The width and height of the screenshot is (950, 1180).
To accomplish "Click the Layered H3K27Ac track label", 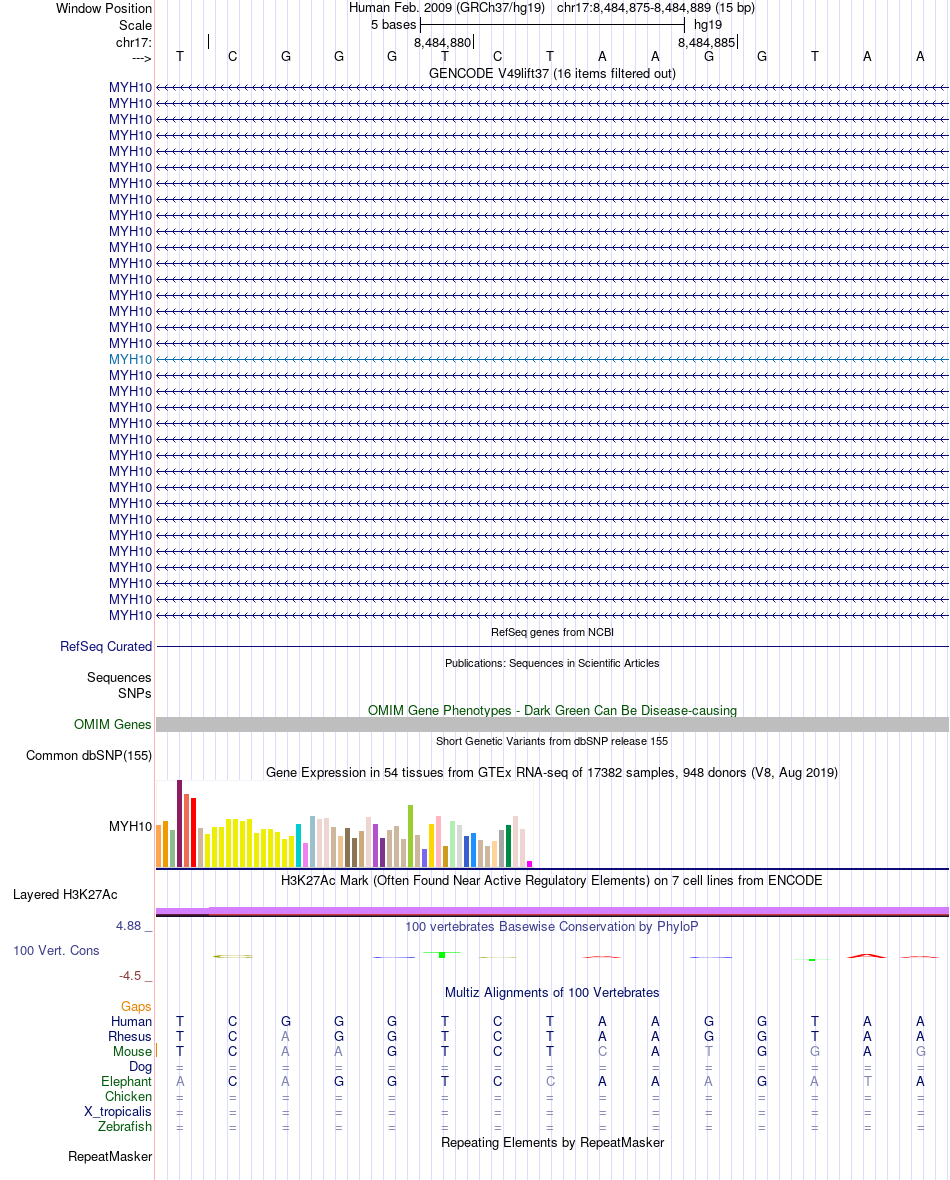I will coord(65,895).
